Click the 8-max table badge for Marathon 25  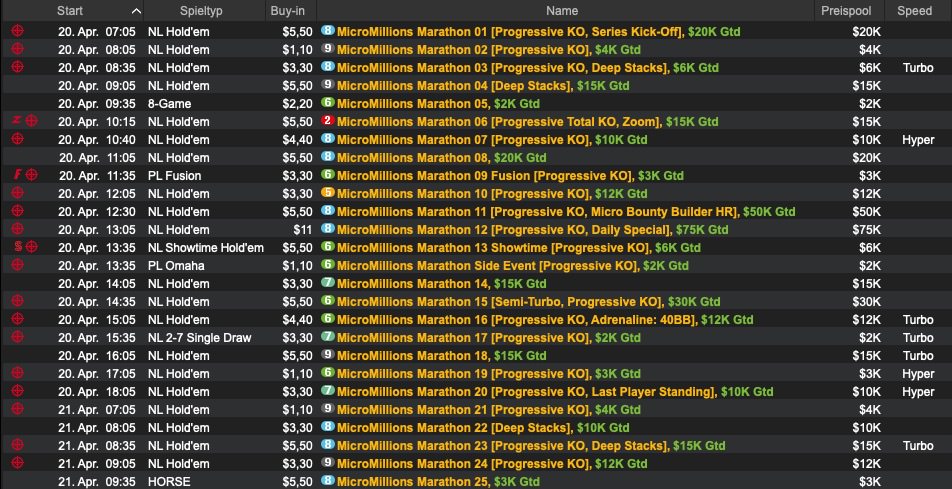pyautogui.click(x=328, y=481)
